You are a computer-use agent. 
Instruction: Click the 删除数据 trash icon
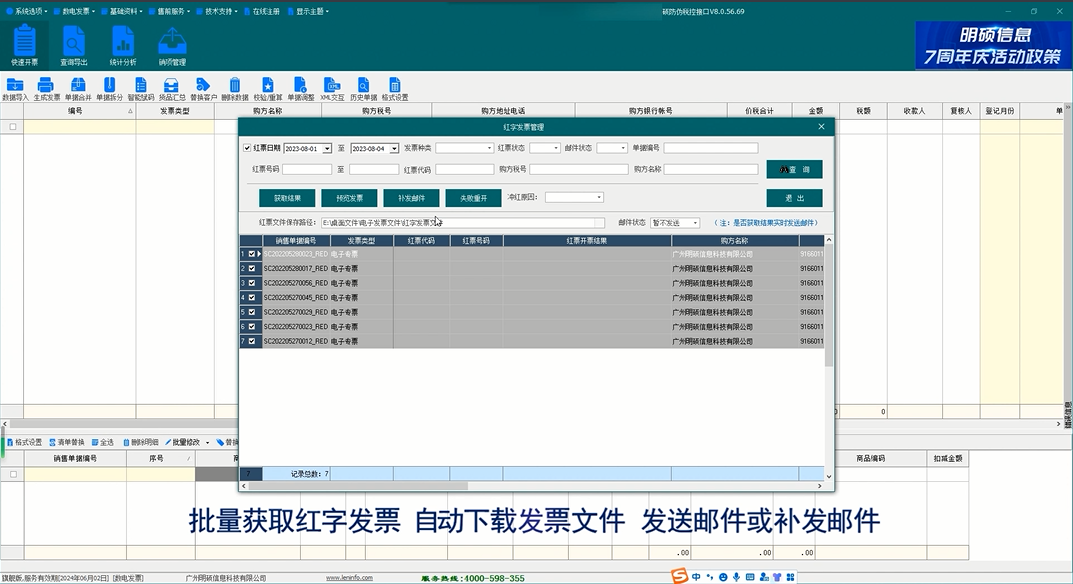point(234,90)
